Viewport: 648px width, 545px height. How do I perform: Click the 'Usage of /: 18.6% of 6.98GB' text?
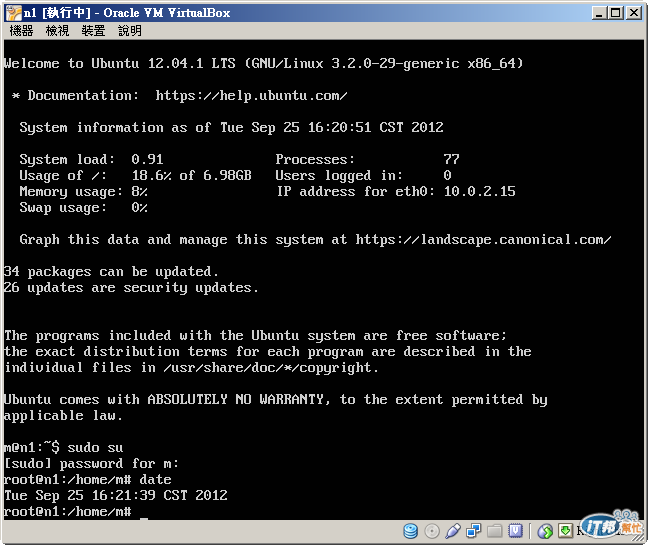[x=136, y=176]
